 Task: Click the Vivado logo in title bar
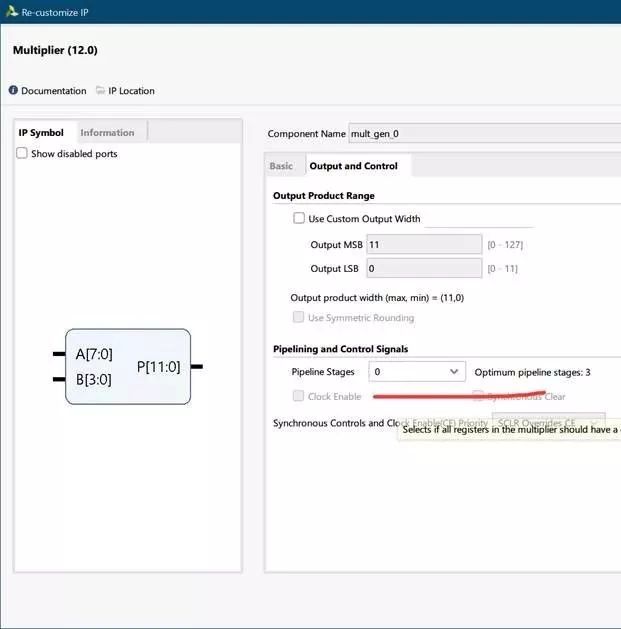pyautogui.click(x=9, y=11)
